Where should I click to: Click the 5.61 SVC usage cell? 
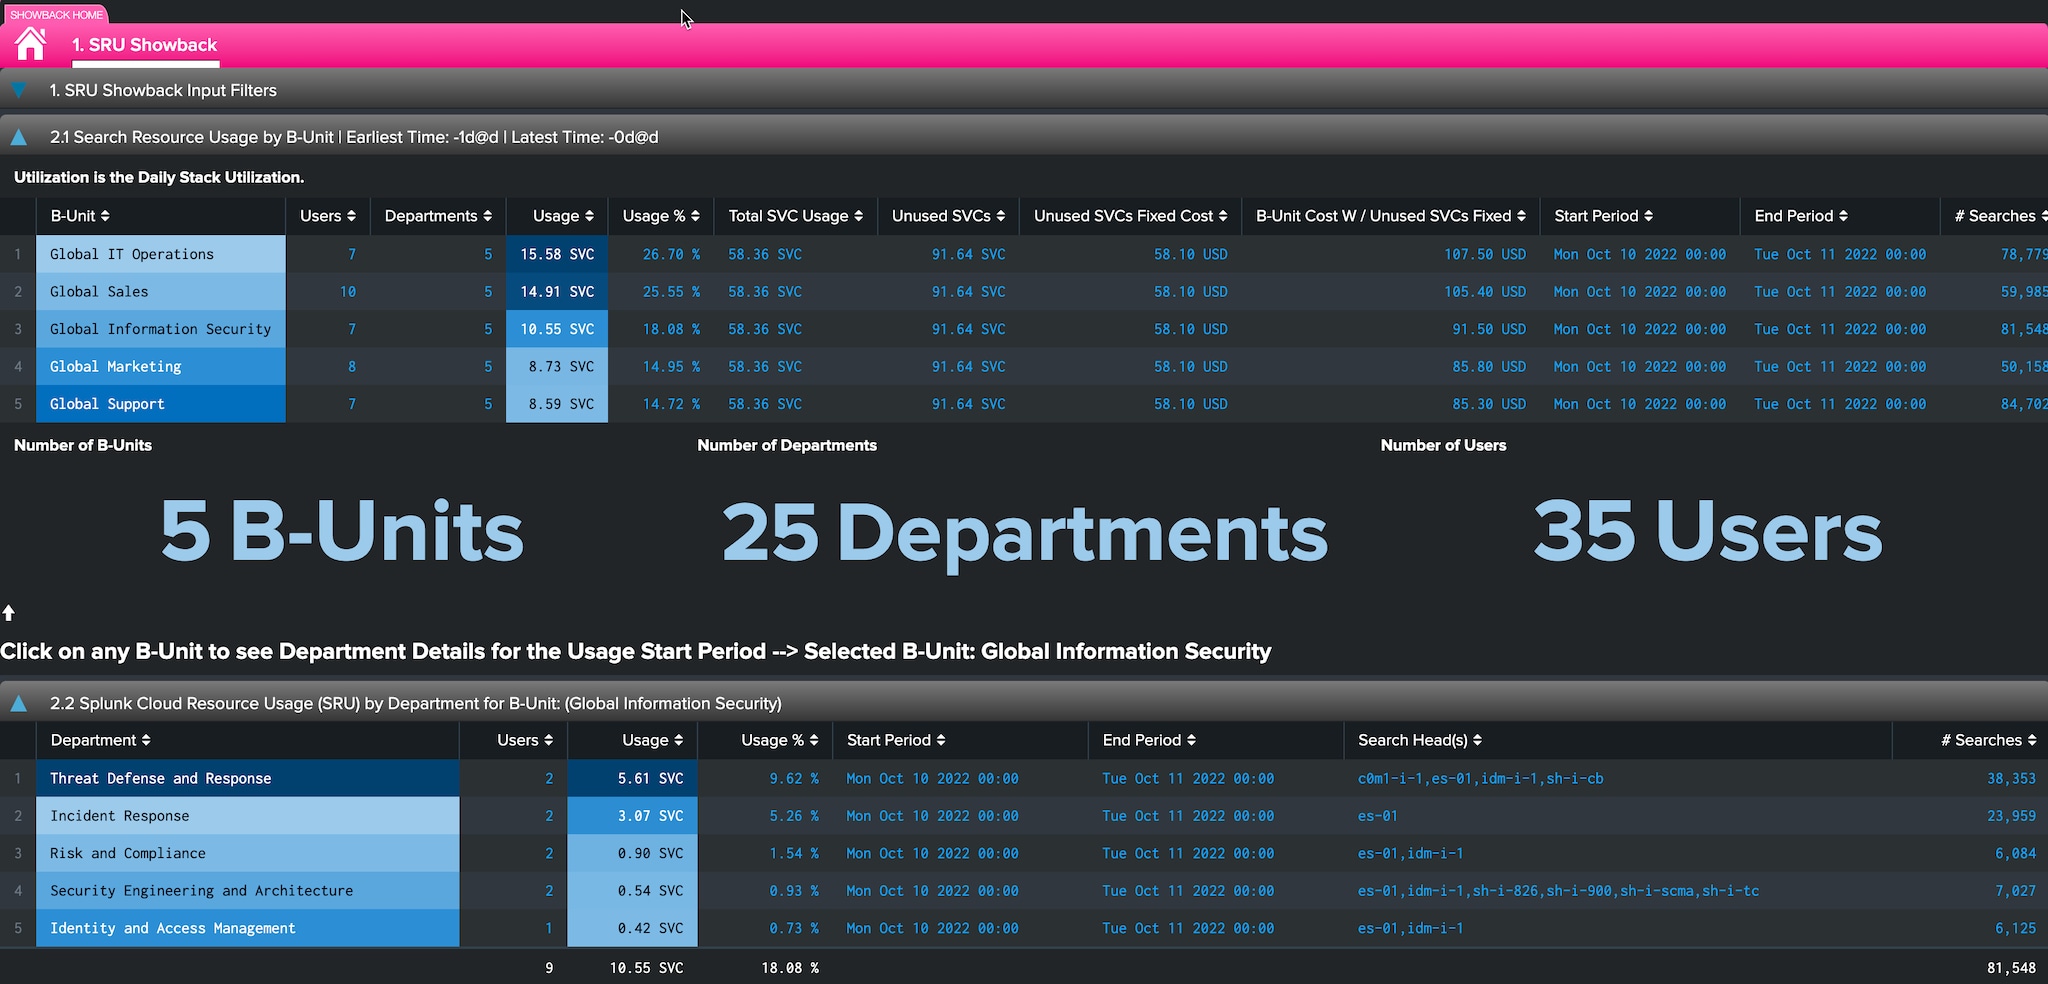[632, 778]
